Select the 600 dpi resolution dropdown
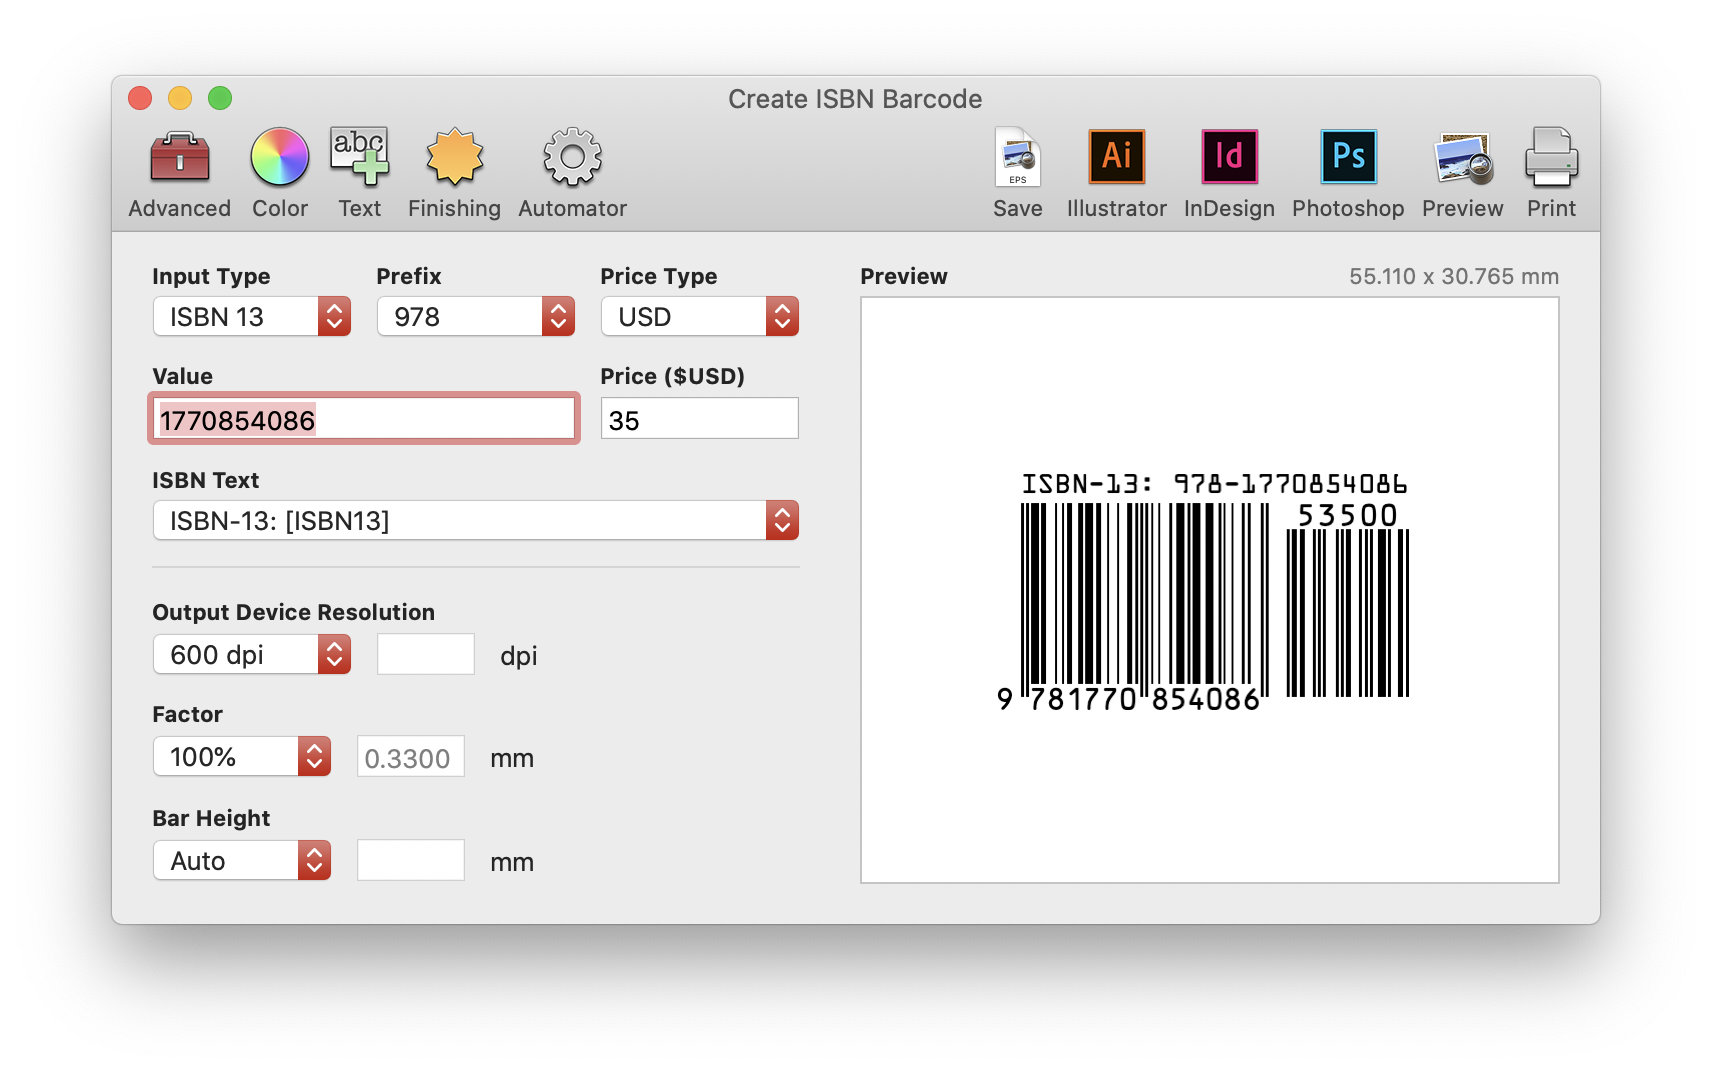The height and width of the screenshot is (1072, 1712). pyautogui.click(x=252, y=655)
